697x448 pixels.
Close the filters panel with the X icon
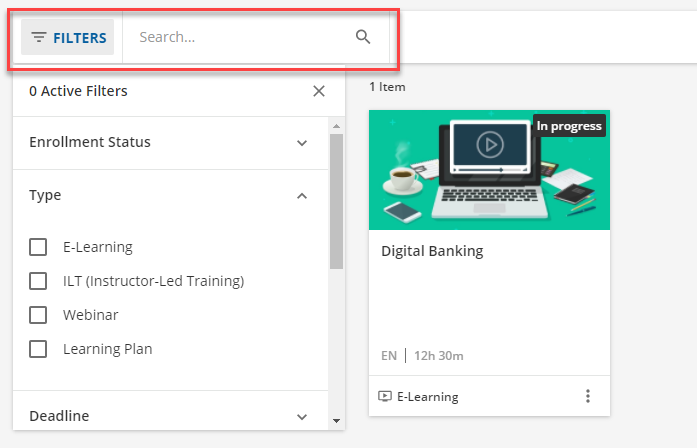(x=319, y=91)
